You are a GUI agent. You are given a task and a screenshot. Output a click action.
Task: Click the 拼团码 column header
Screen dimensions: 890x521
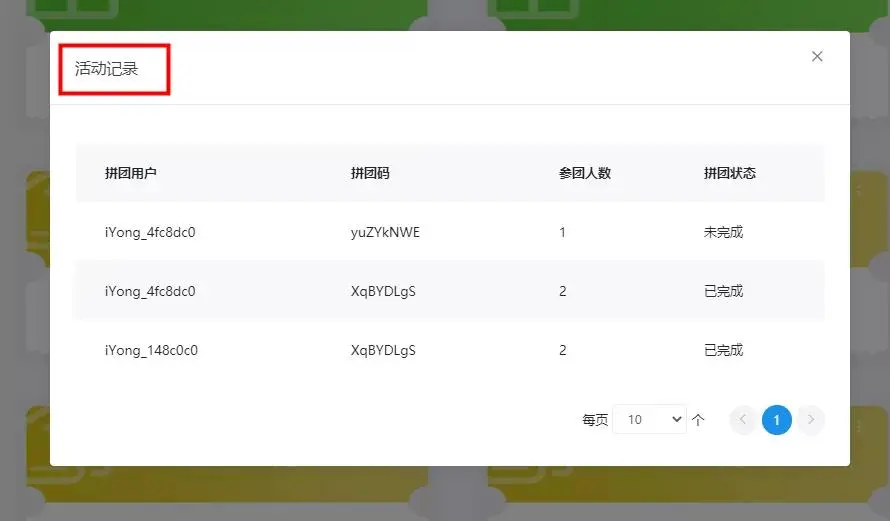point(370,173)
